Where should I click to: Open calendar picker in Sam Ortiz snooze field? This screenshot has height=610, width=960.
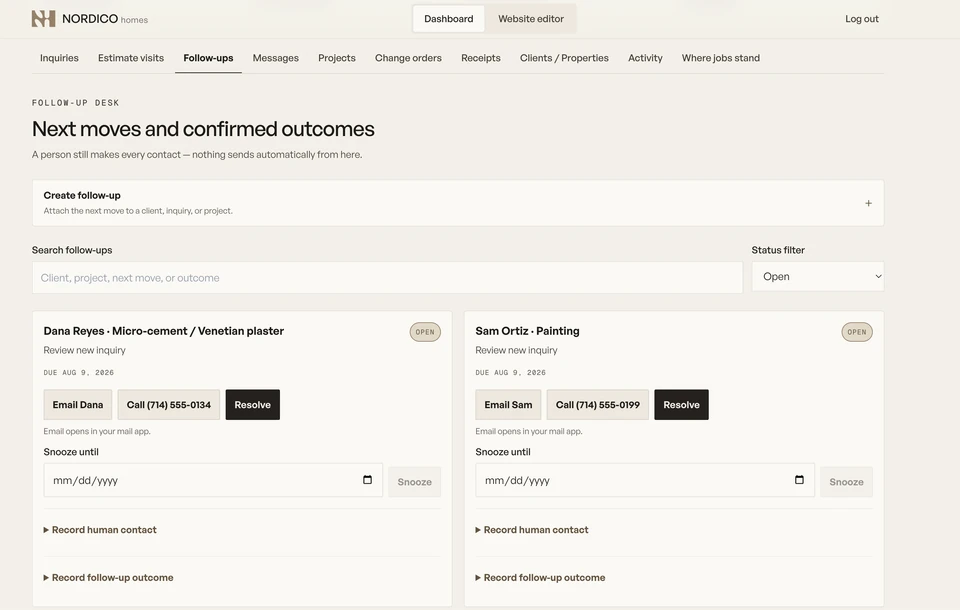[799, 480]
